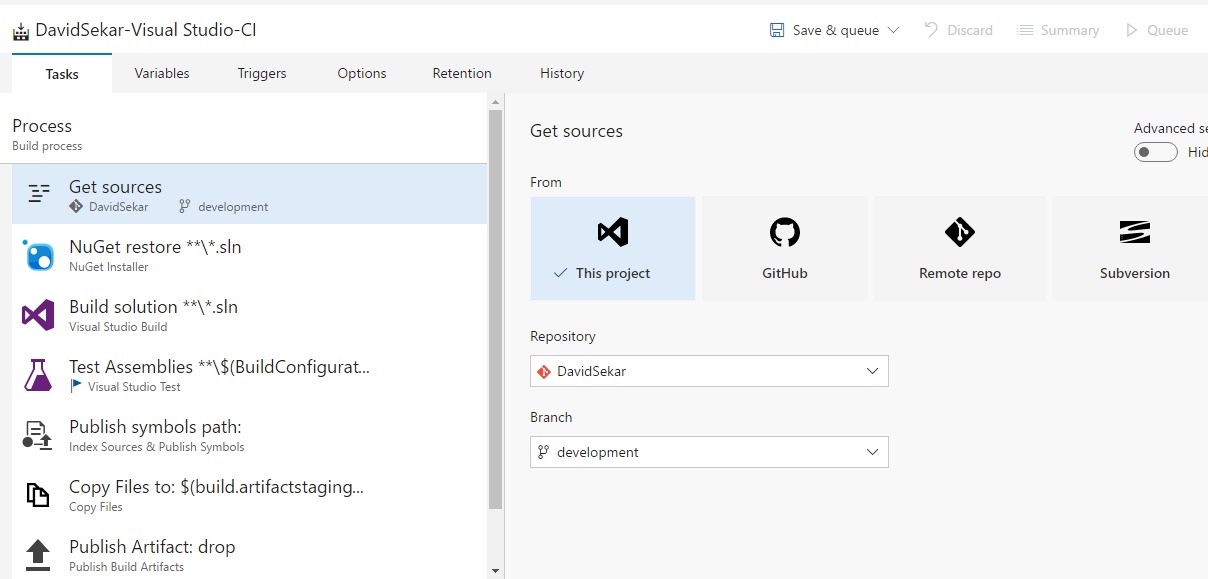This screenshot has width=1208, height=579.
Task: Click the Repository dropdown chevron arrow
Action: point(873,371)
